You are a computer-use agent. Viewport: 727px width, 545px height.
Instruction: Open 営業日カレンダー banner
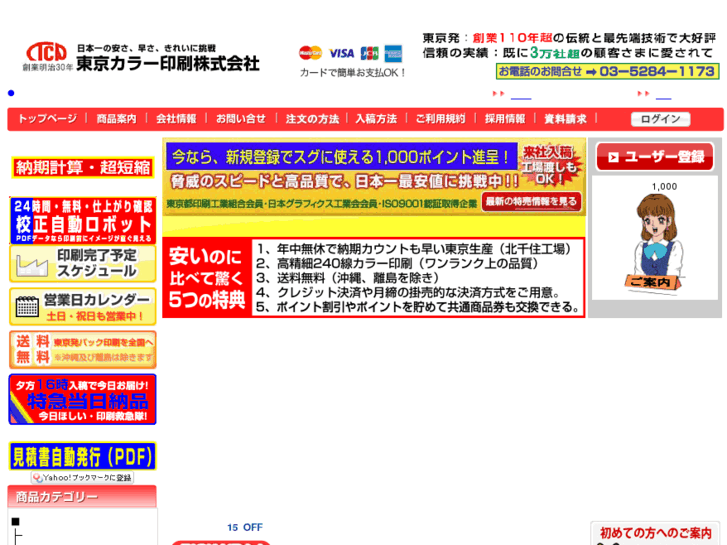pos(83,307)
